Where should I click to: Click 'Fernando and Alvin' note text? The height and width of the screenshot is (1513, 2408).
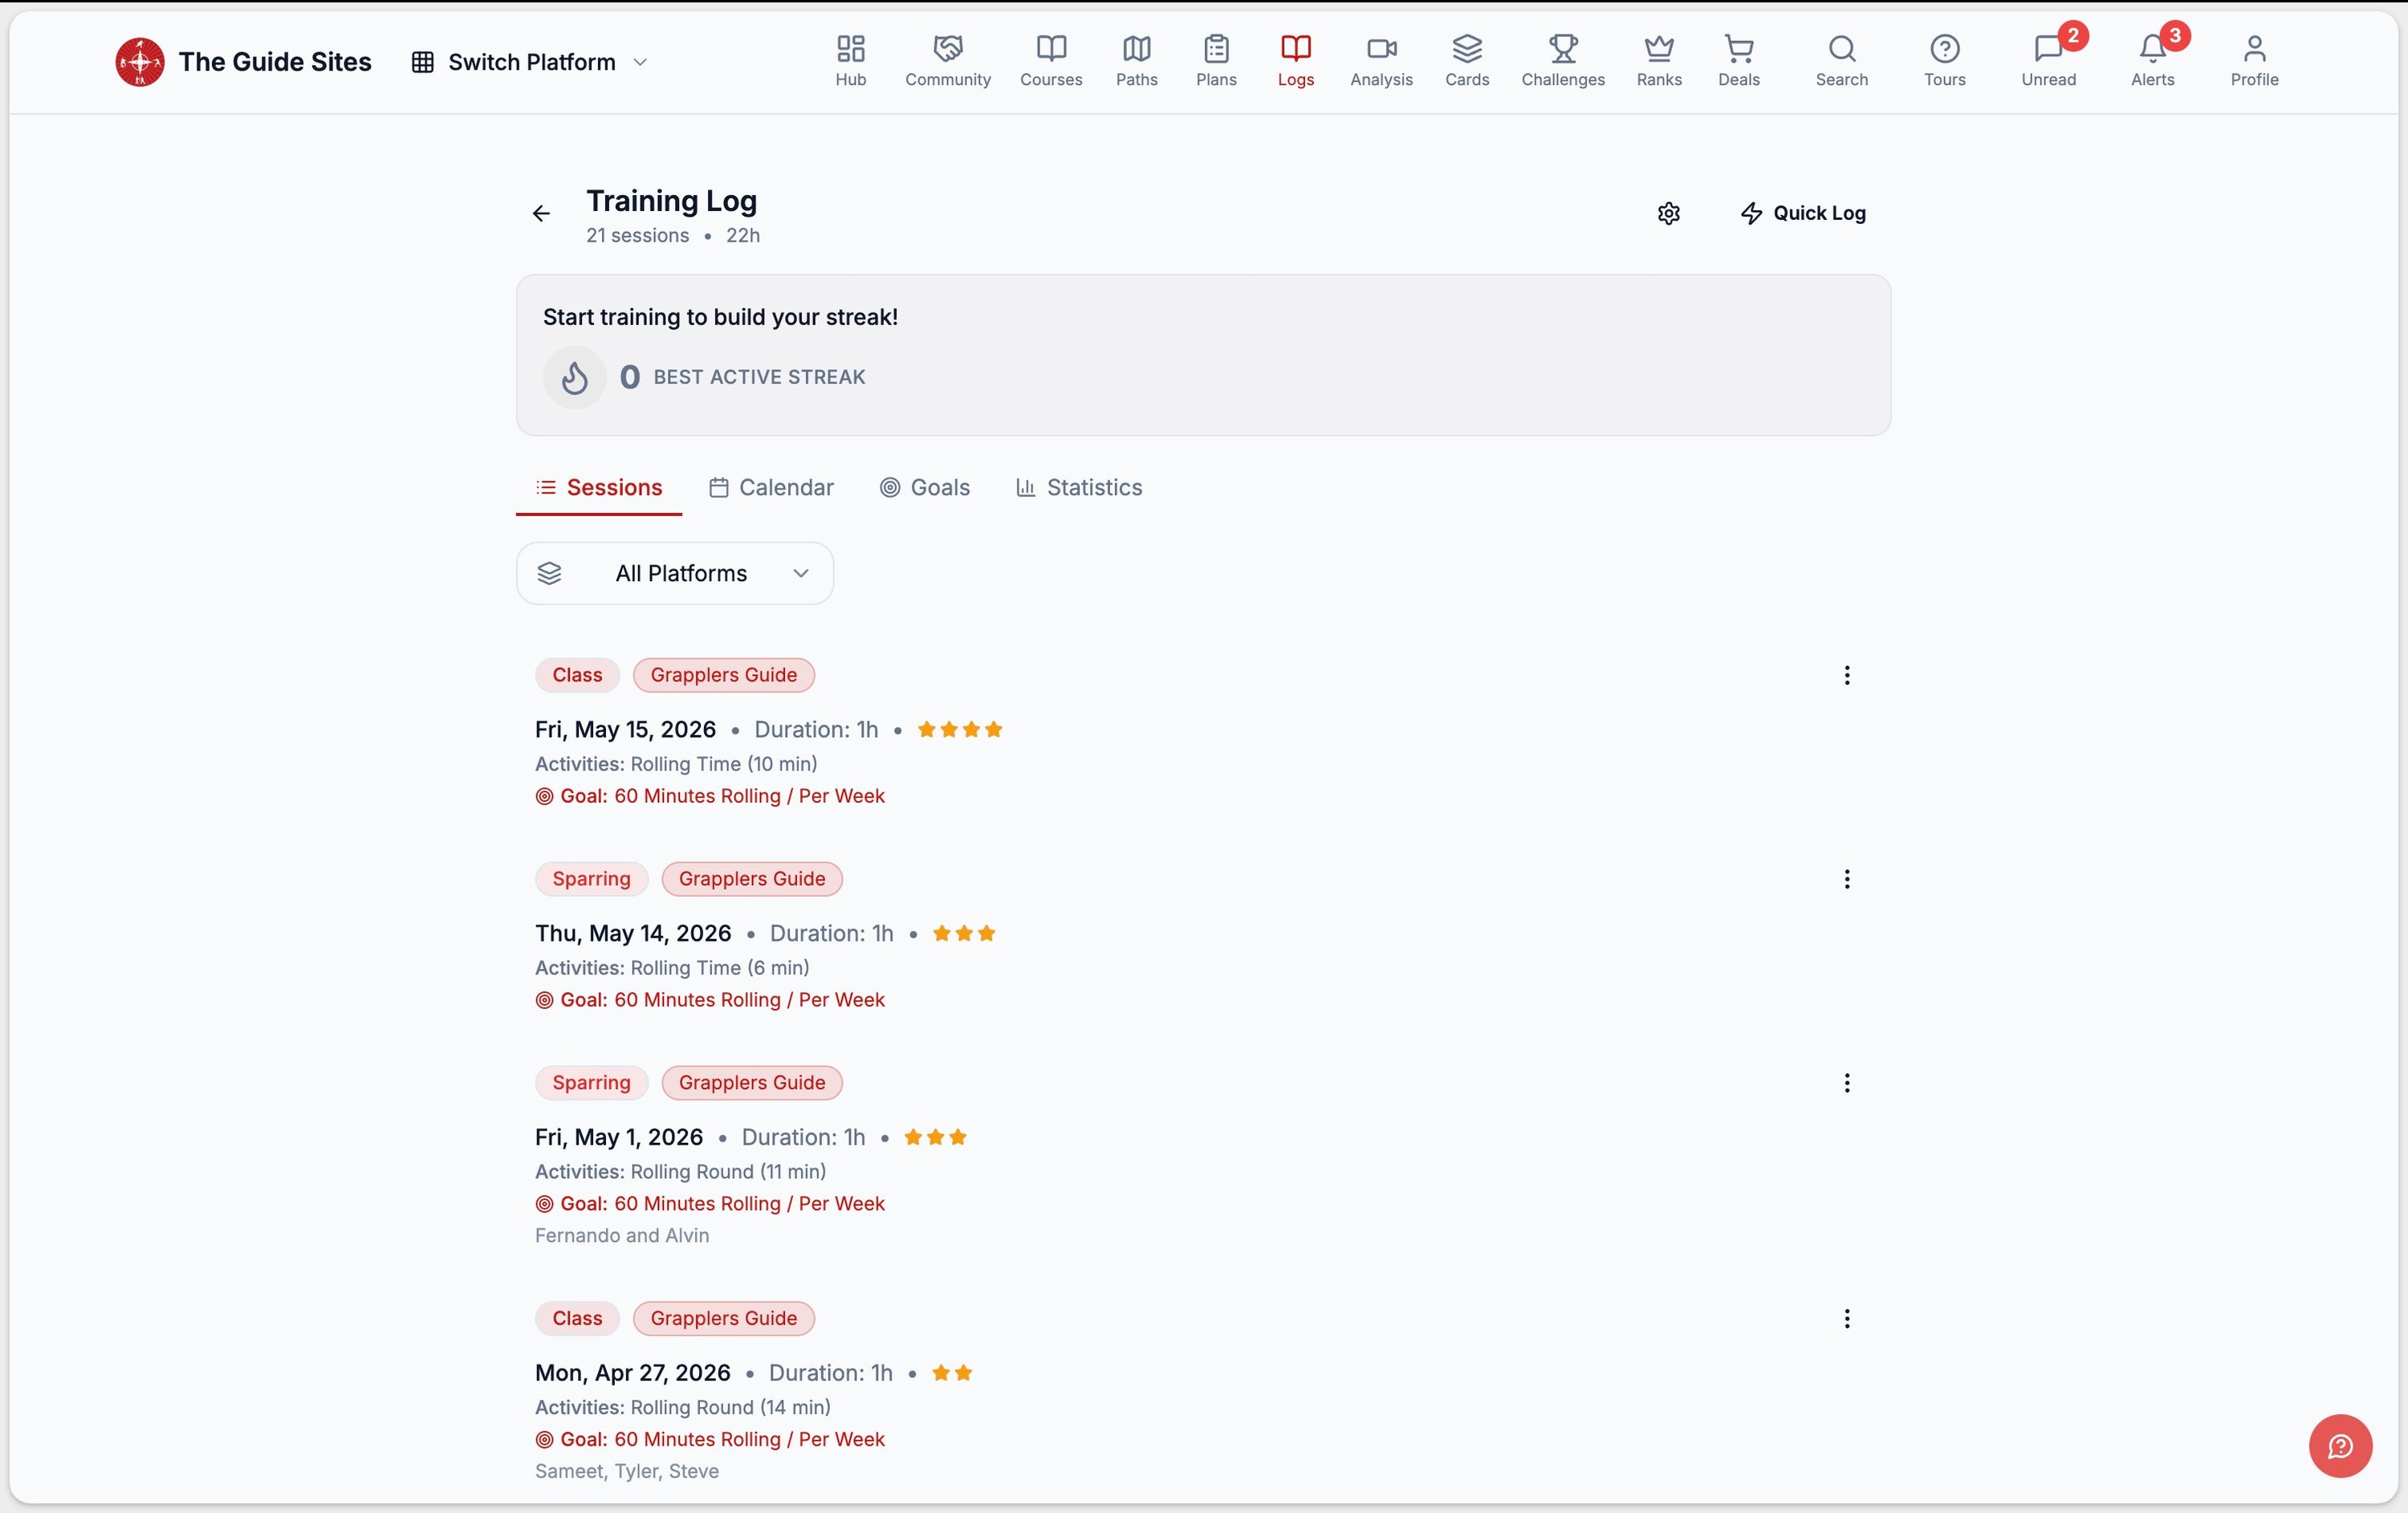[622, 1236]
